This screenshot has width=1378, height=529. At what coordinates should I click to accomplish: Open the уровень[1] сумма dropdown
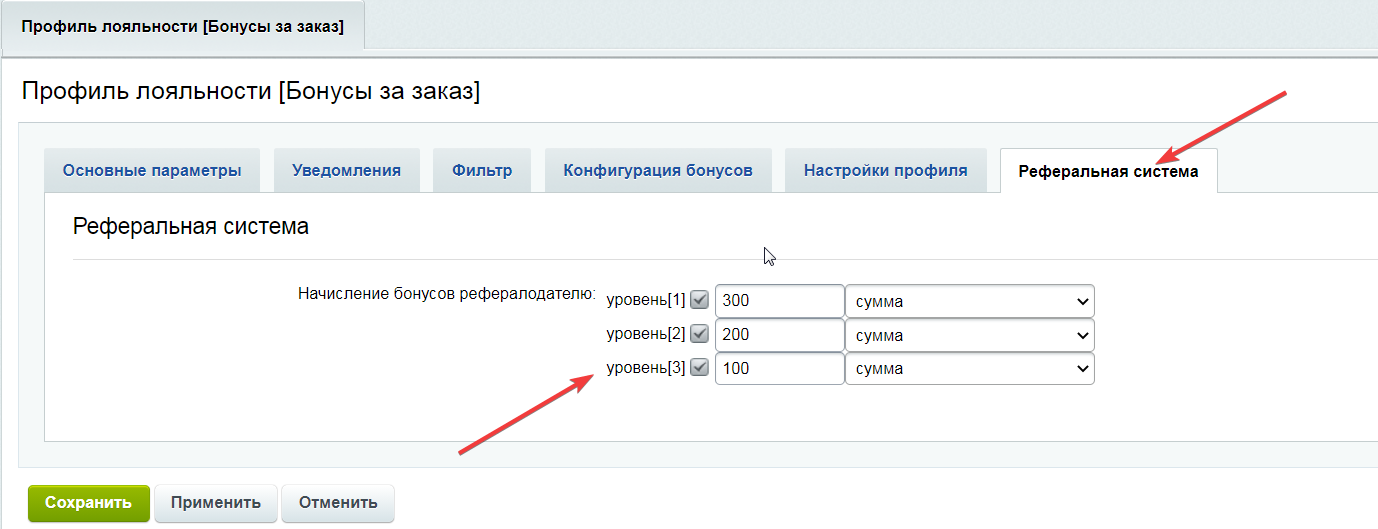970,301
